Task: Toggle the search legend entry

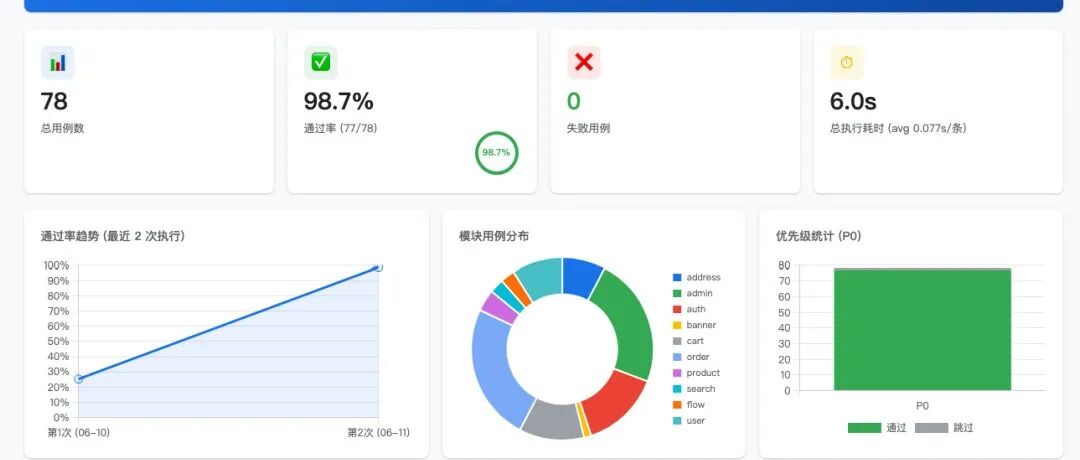Action: click(x=694, y=389)
